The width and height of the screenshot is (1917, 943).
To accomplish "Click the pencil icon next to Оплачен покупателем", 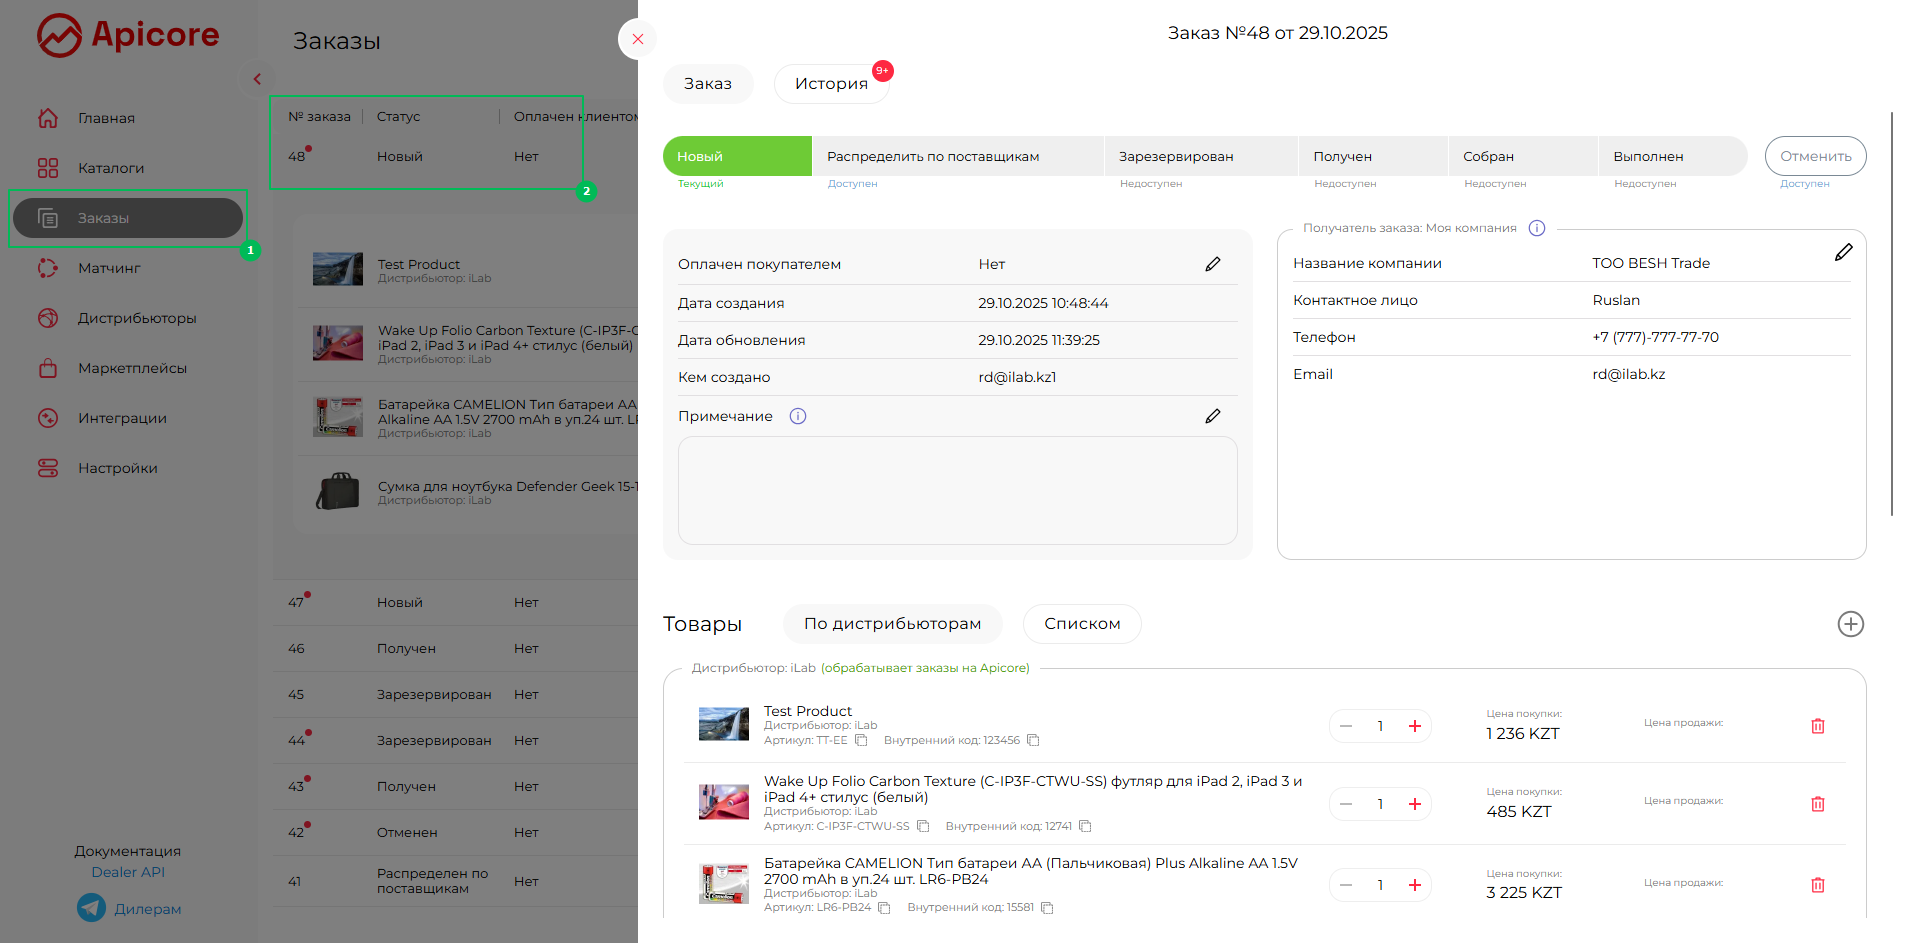I will point(1212,264).
